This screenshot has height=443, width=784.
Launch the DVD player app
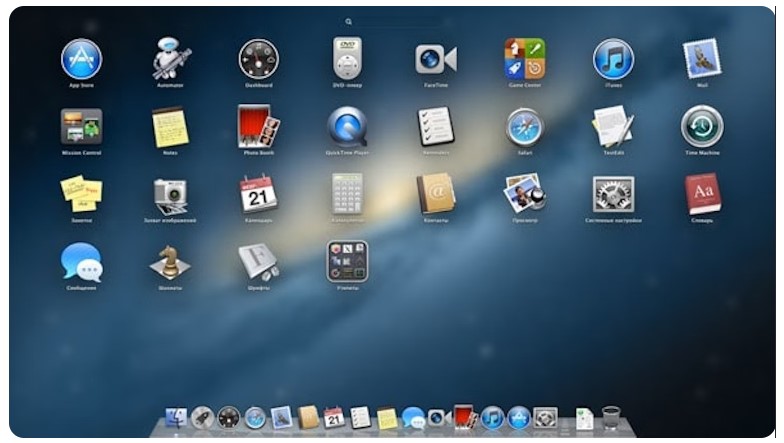tap(347, 58)
